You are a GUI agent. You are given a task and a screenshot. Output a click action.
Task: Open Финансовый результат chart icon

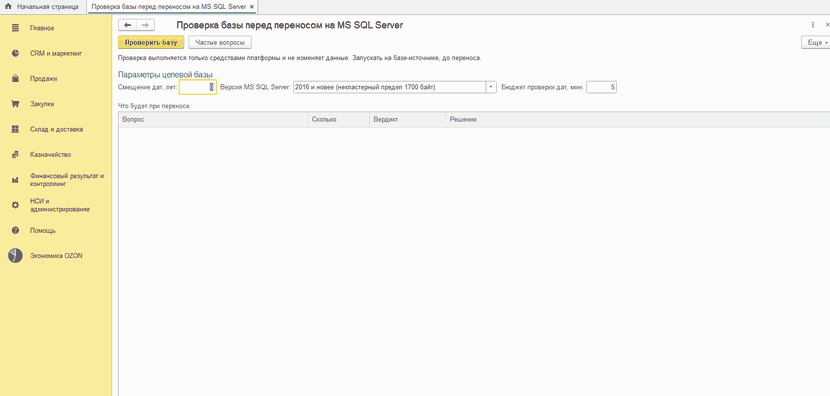(x=15, y=180)
